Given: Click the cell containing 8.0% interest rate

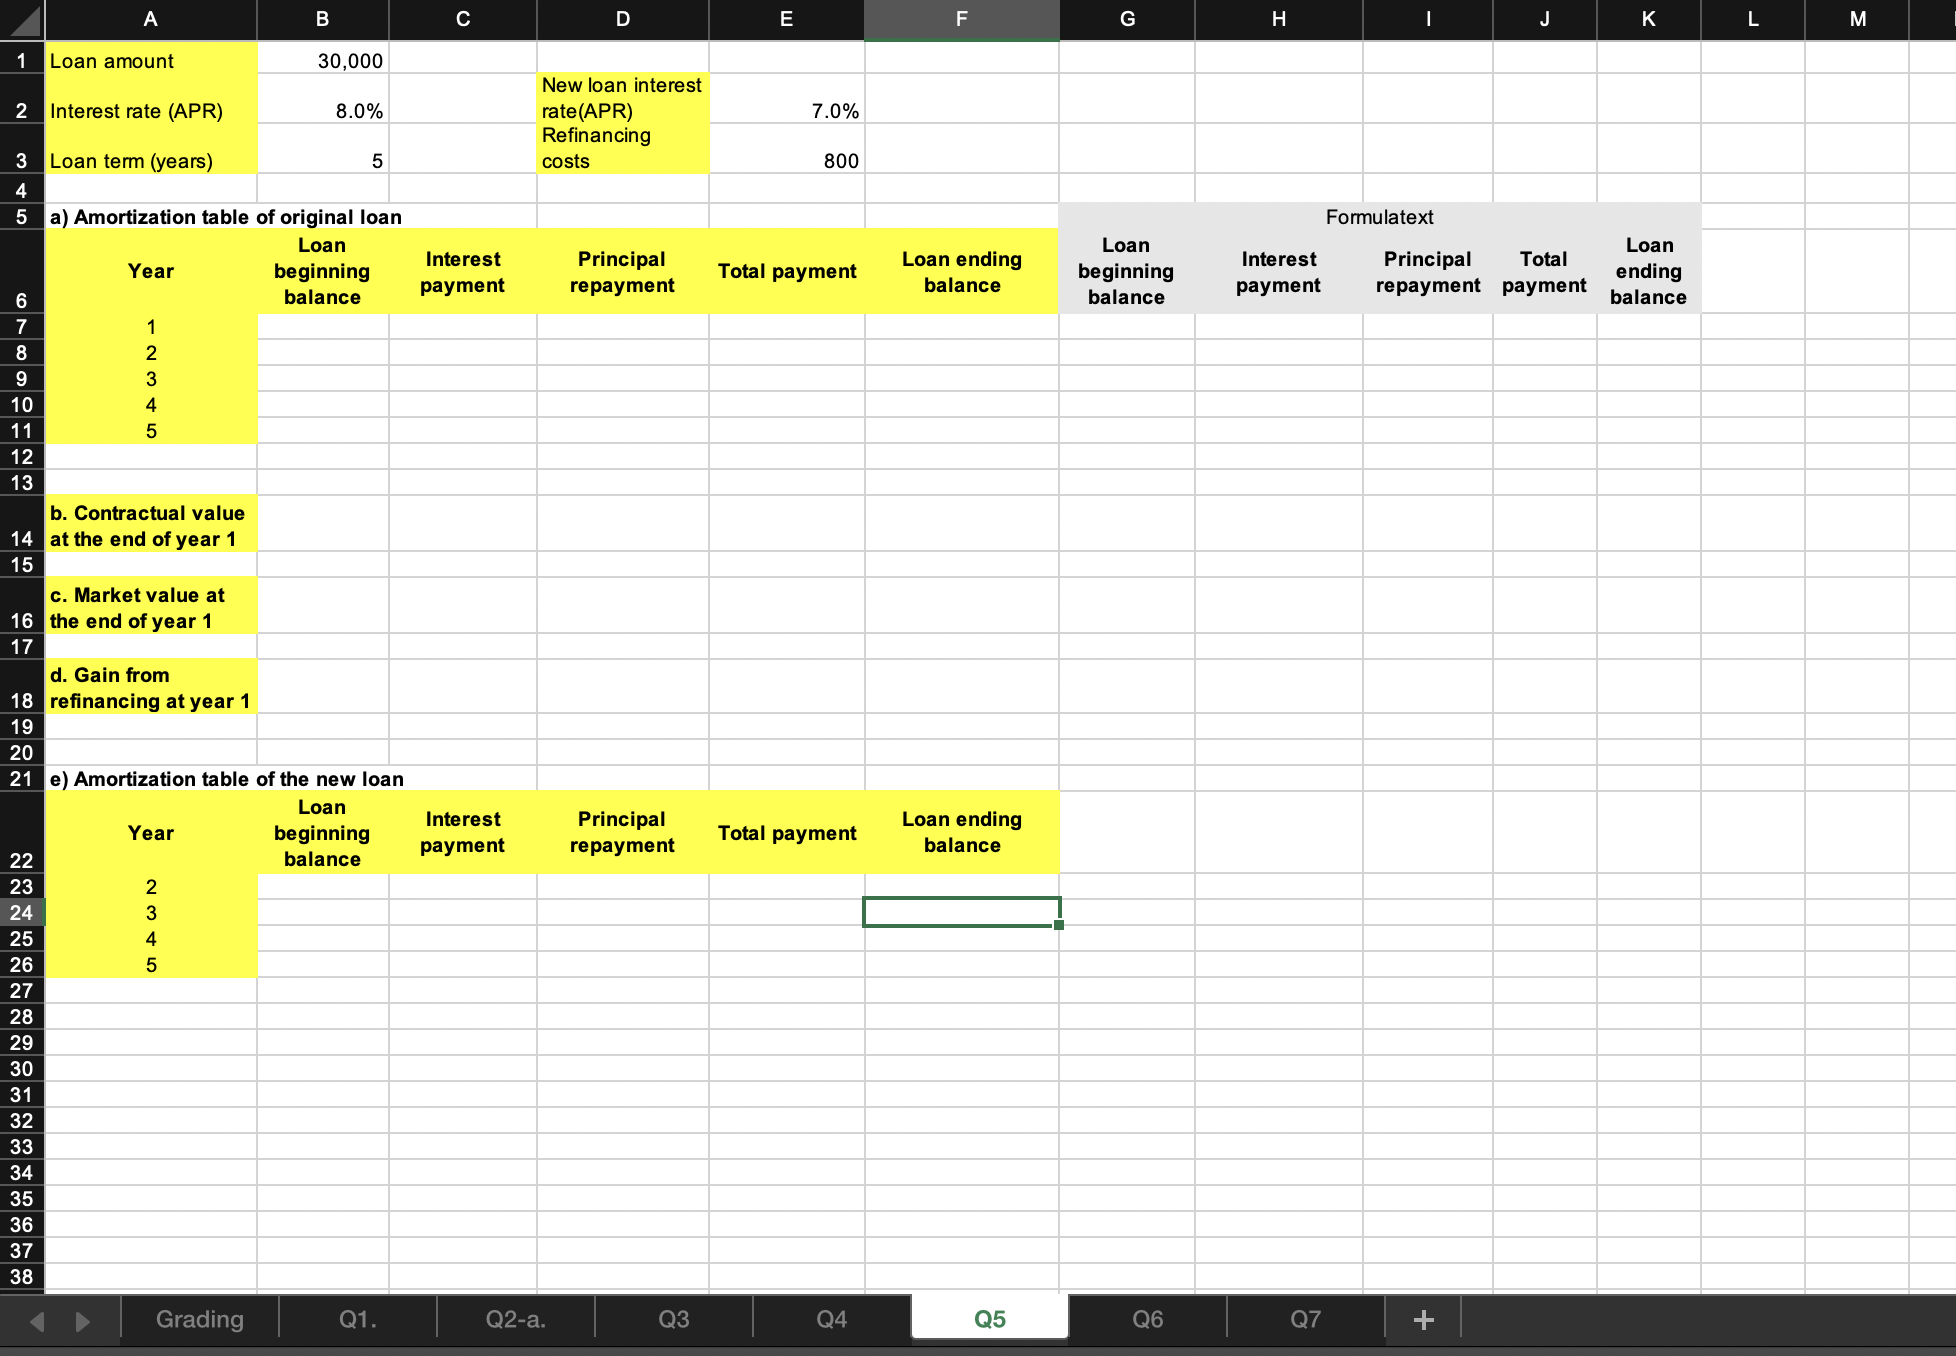Looking at the screenshot, I should (322, 111).
